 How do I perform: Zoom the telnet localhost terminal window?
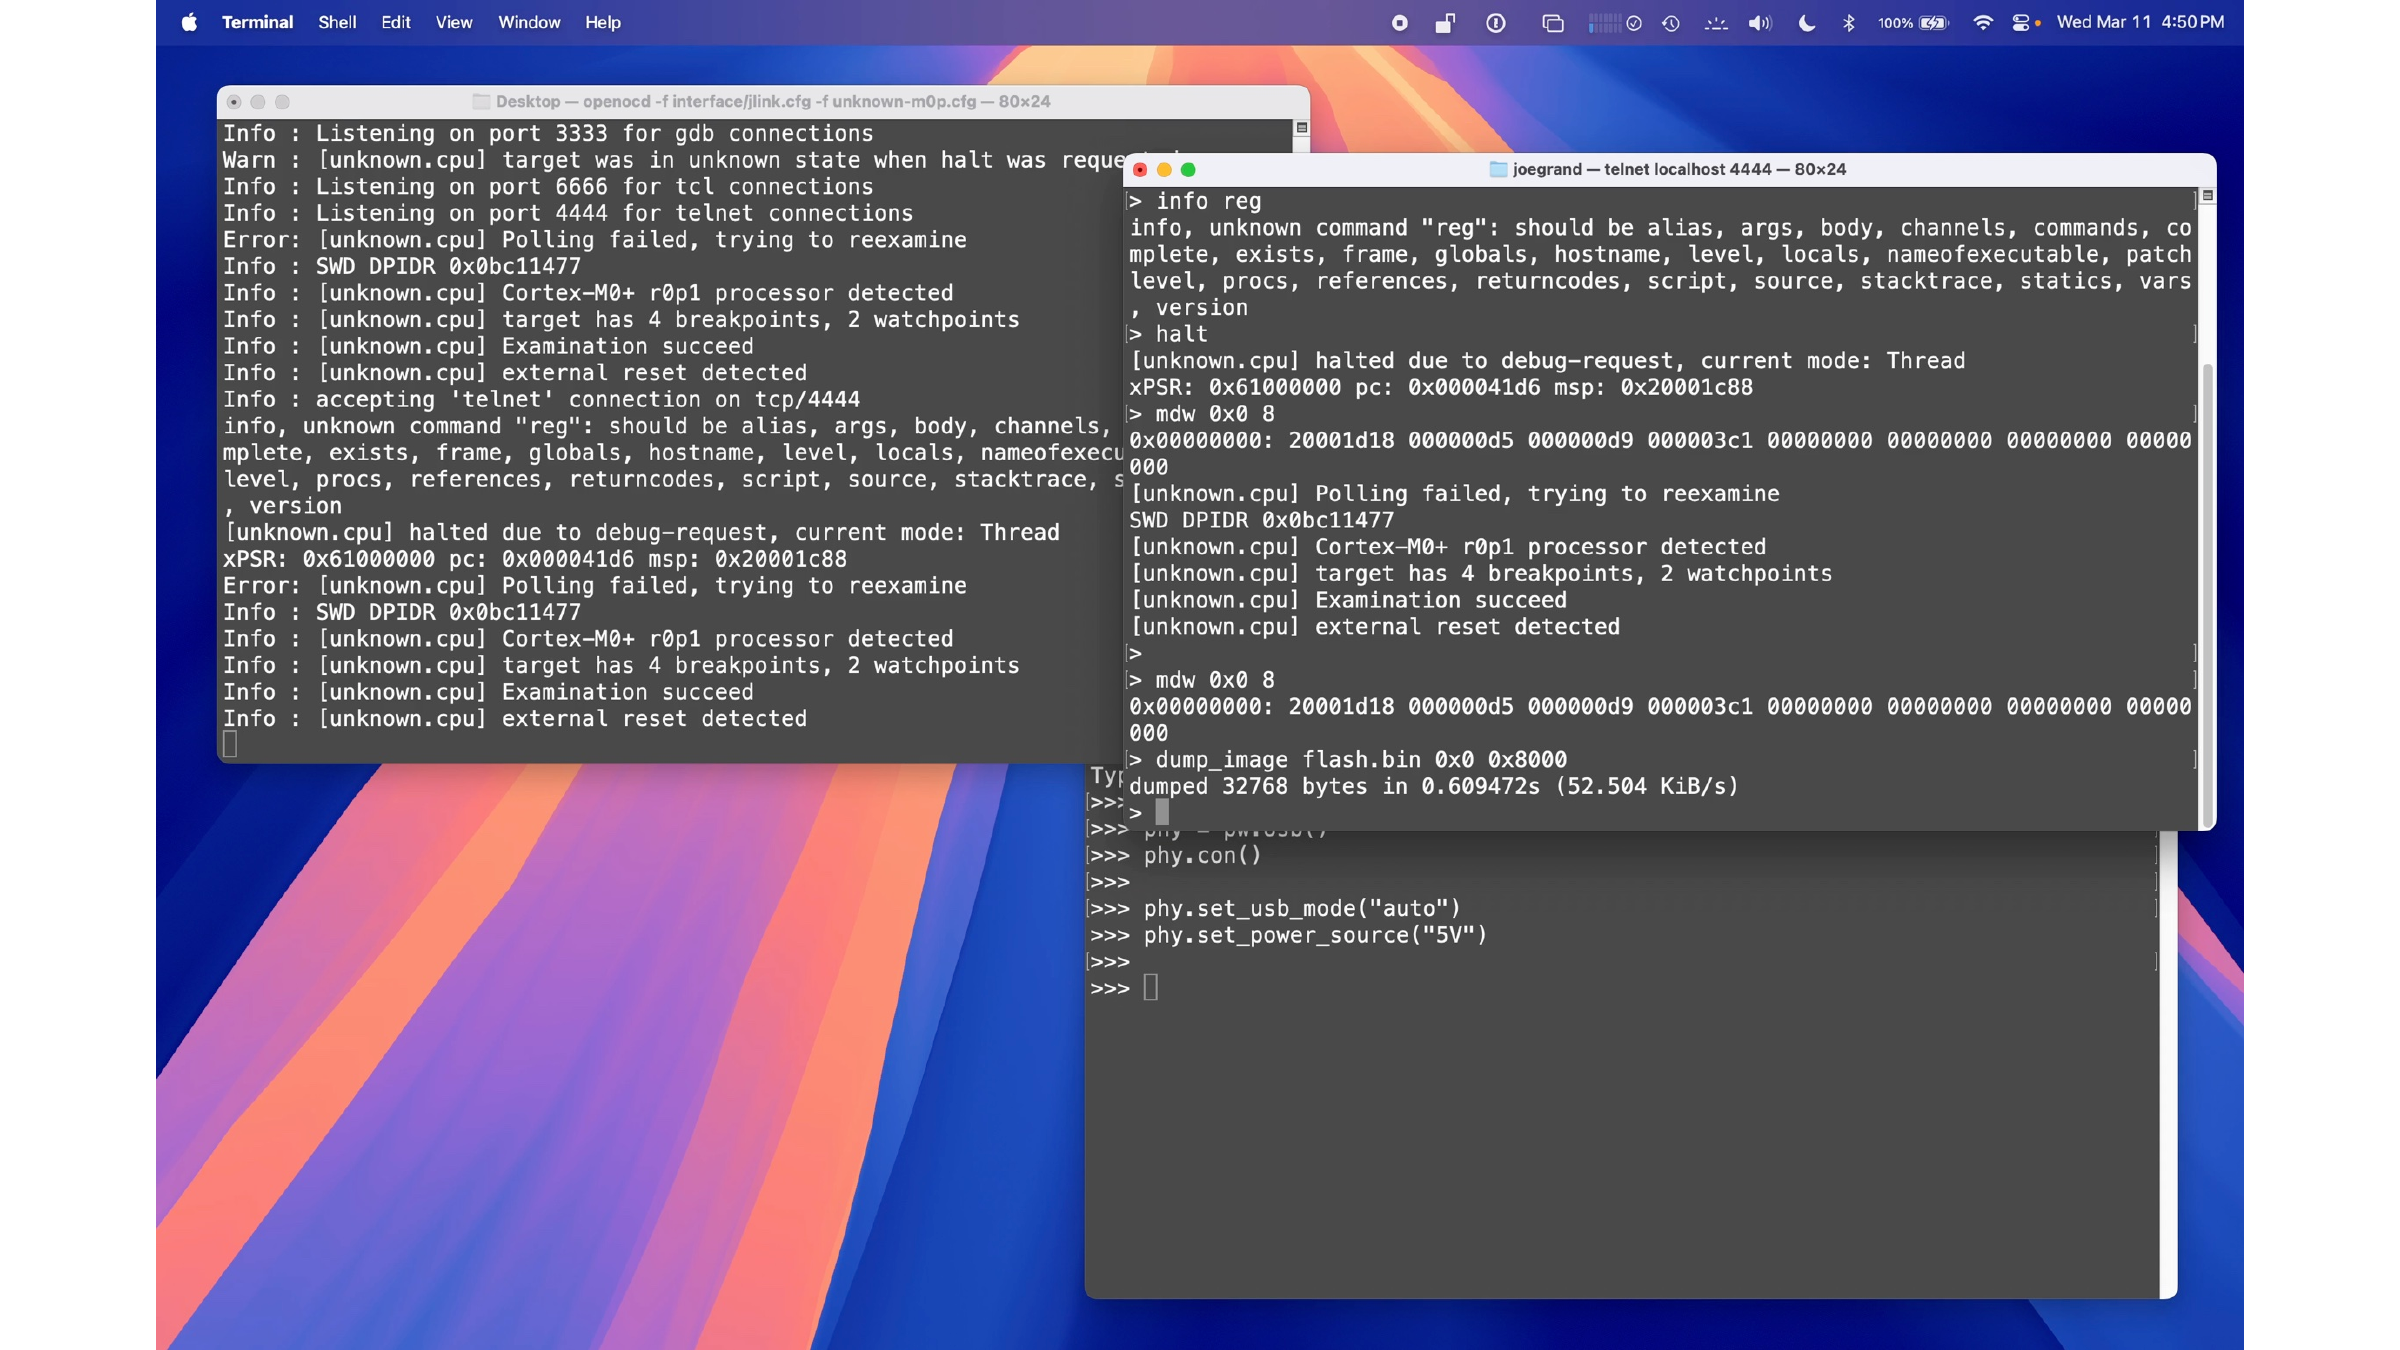tap(1188, 170)
